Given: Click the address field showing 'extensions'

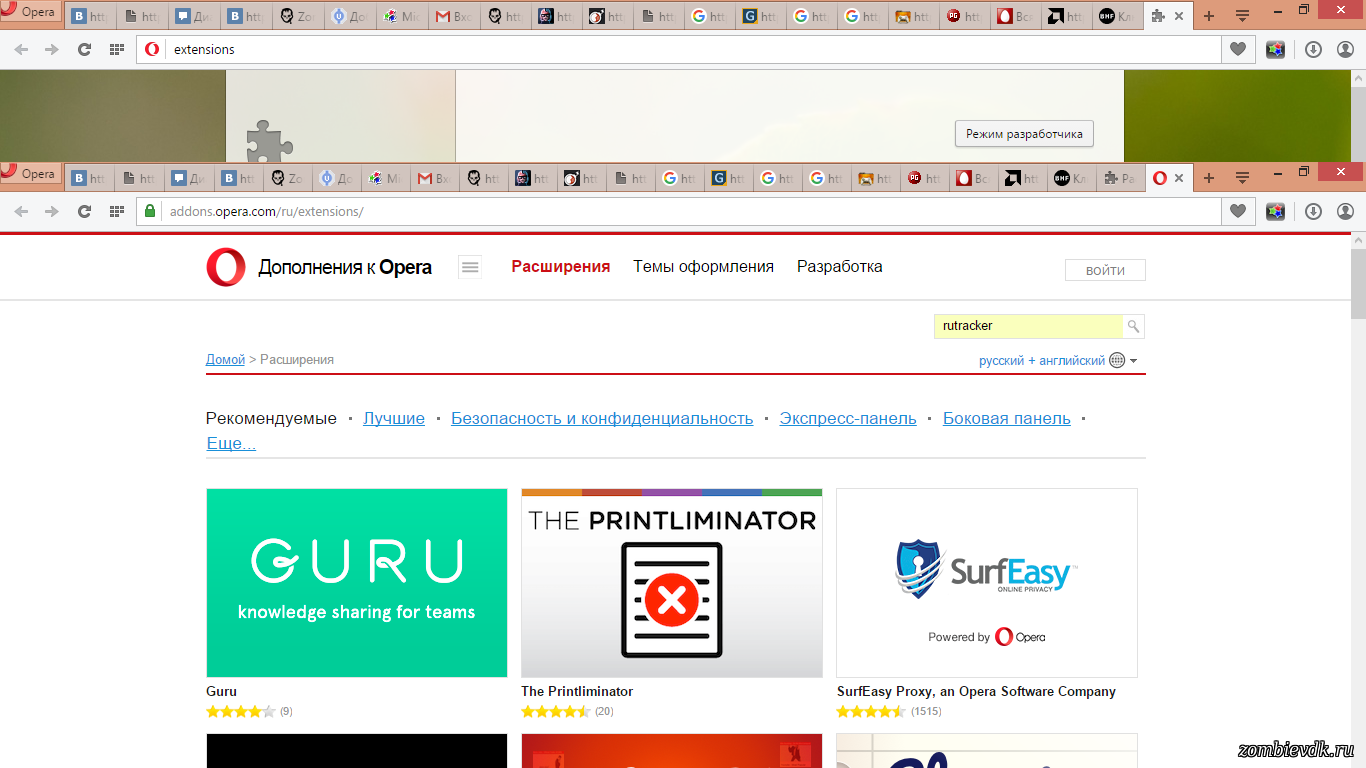Looking at the screenshot, I should [x=678, y=49].
